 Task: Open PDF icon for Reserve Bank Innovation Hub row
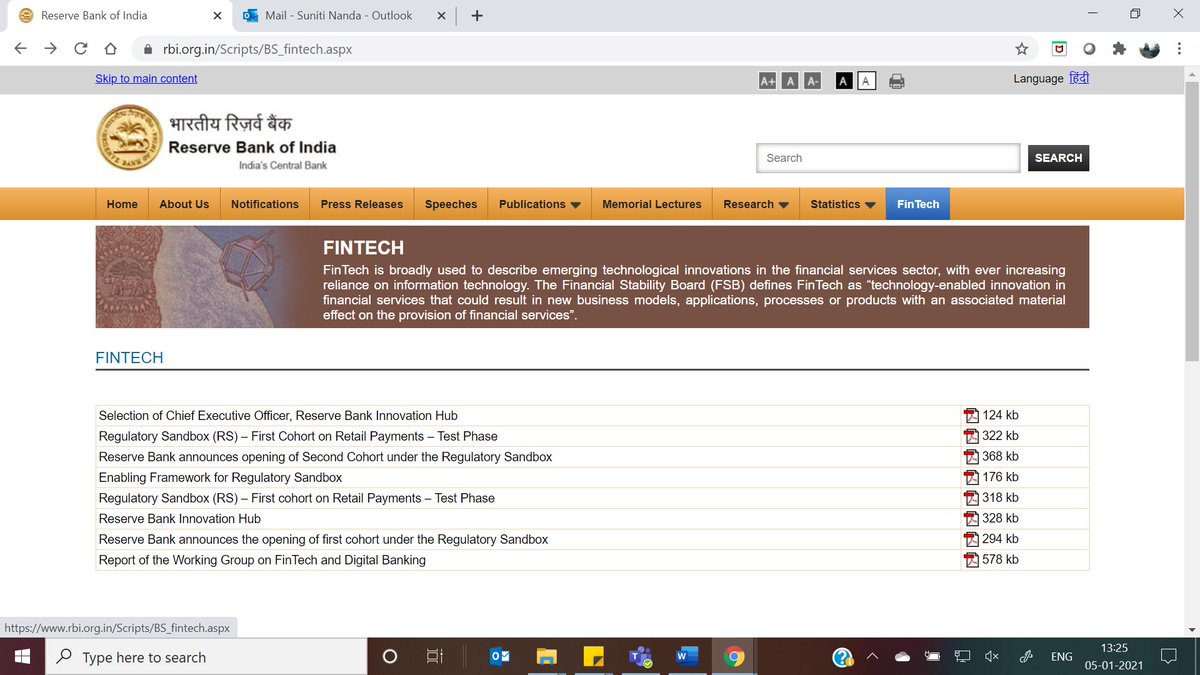[x=970, y=519]
